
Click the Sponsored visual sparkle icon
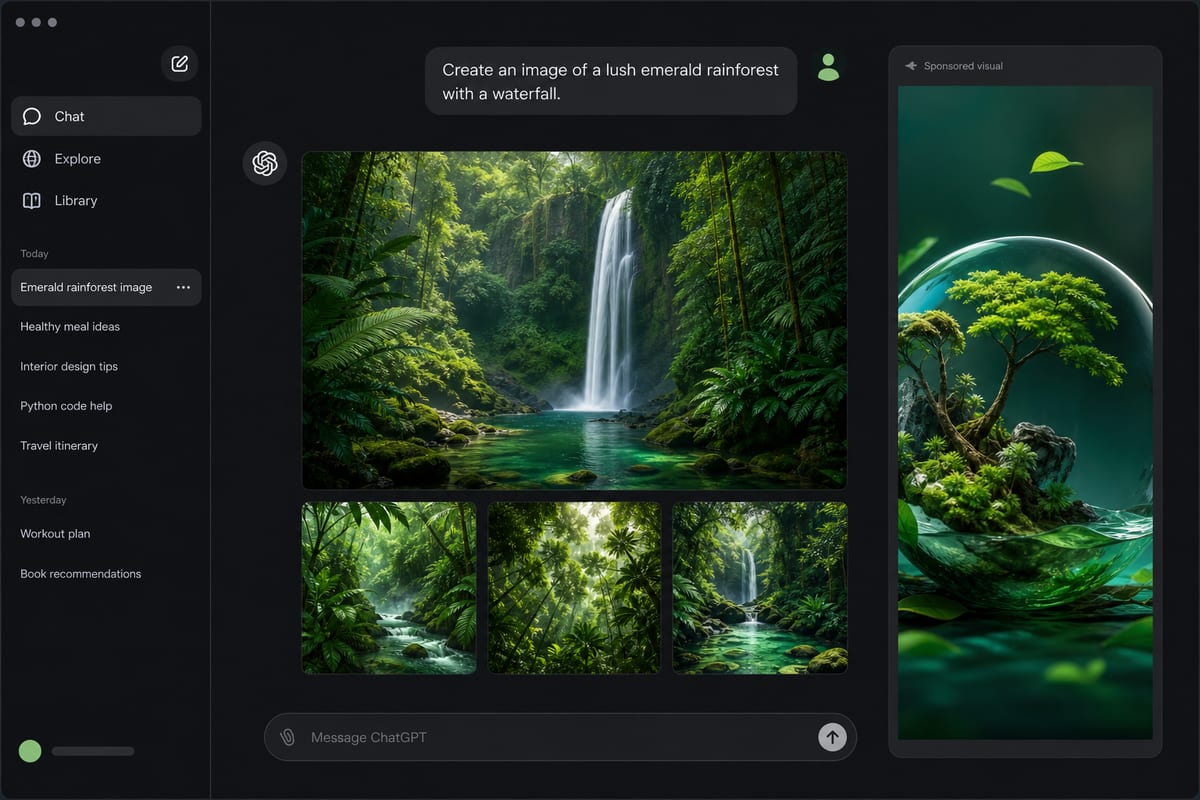coord(910,66)
